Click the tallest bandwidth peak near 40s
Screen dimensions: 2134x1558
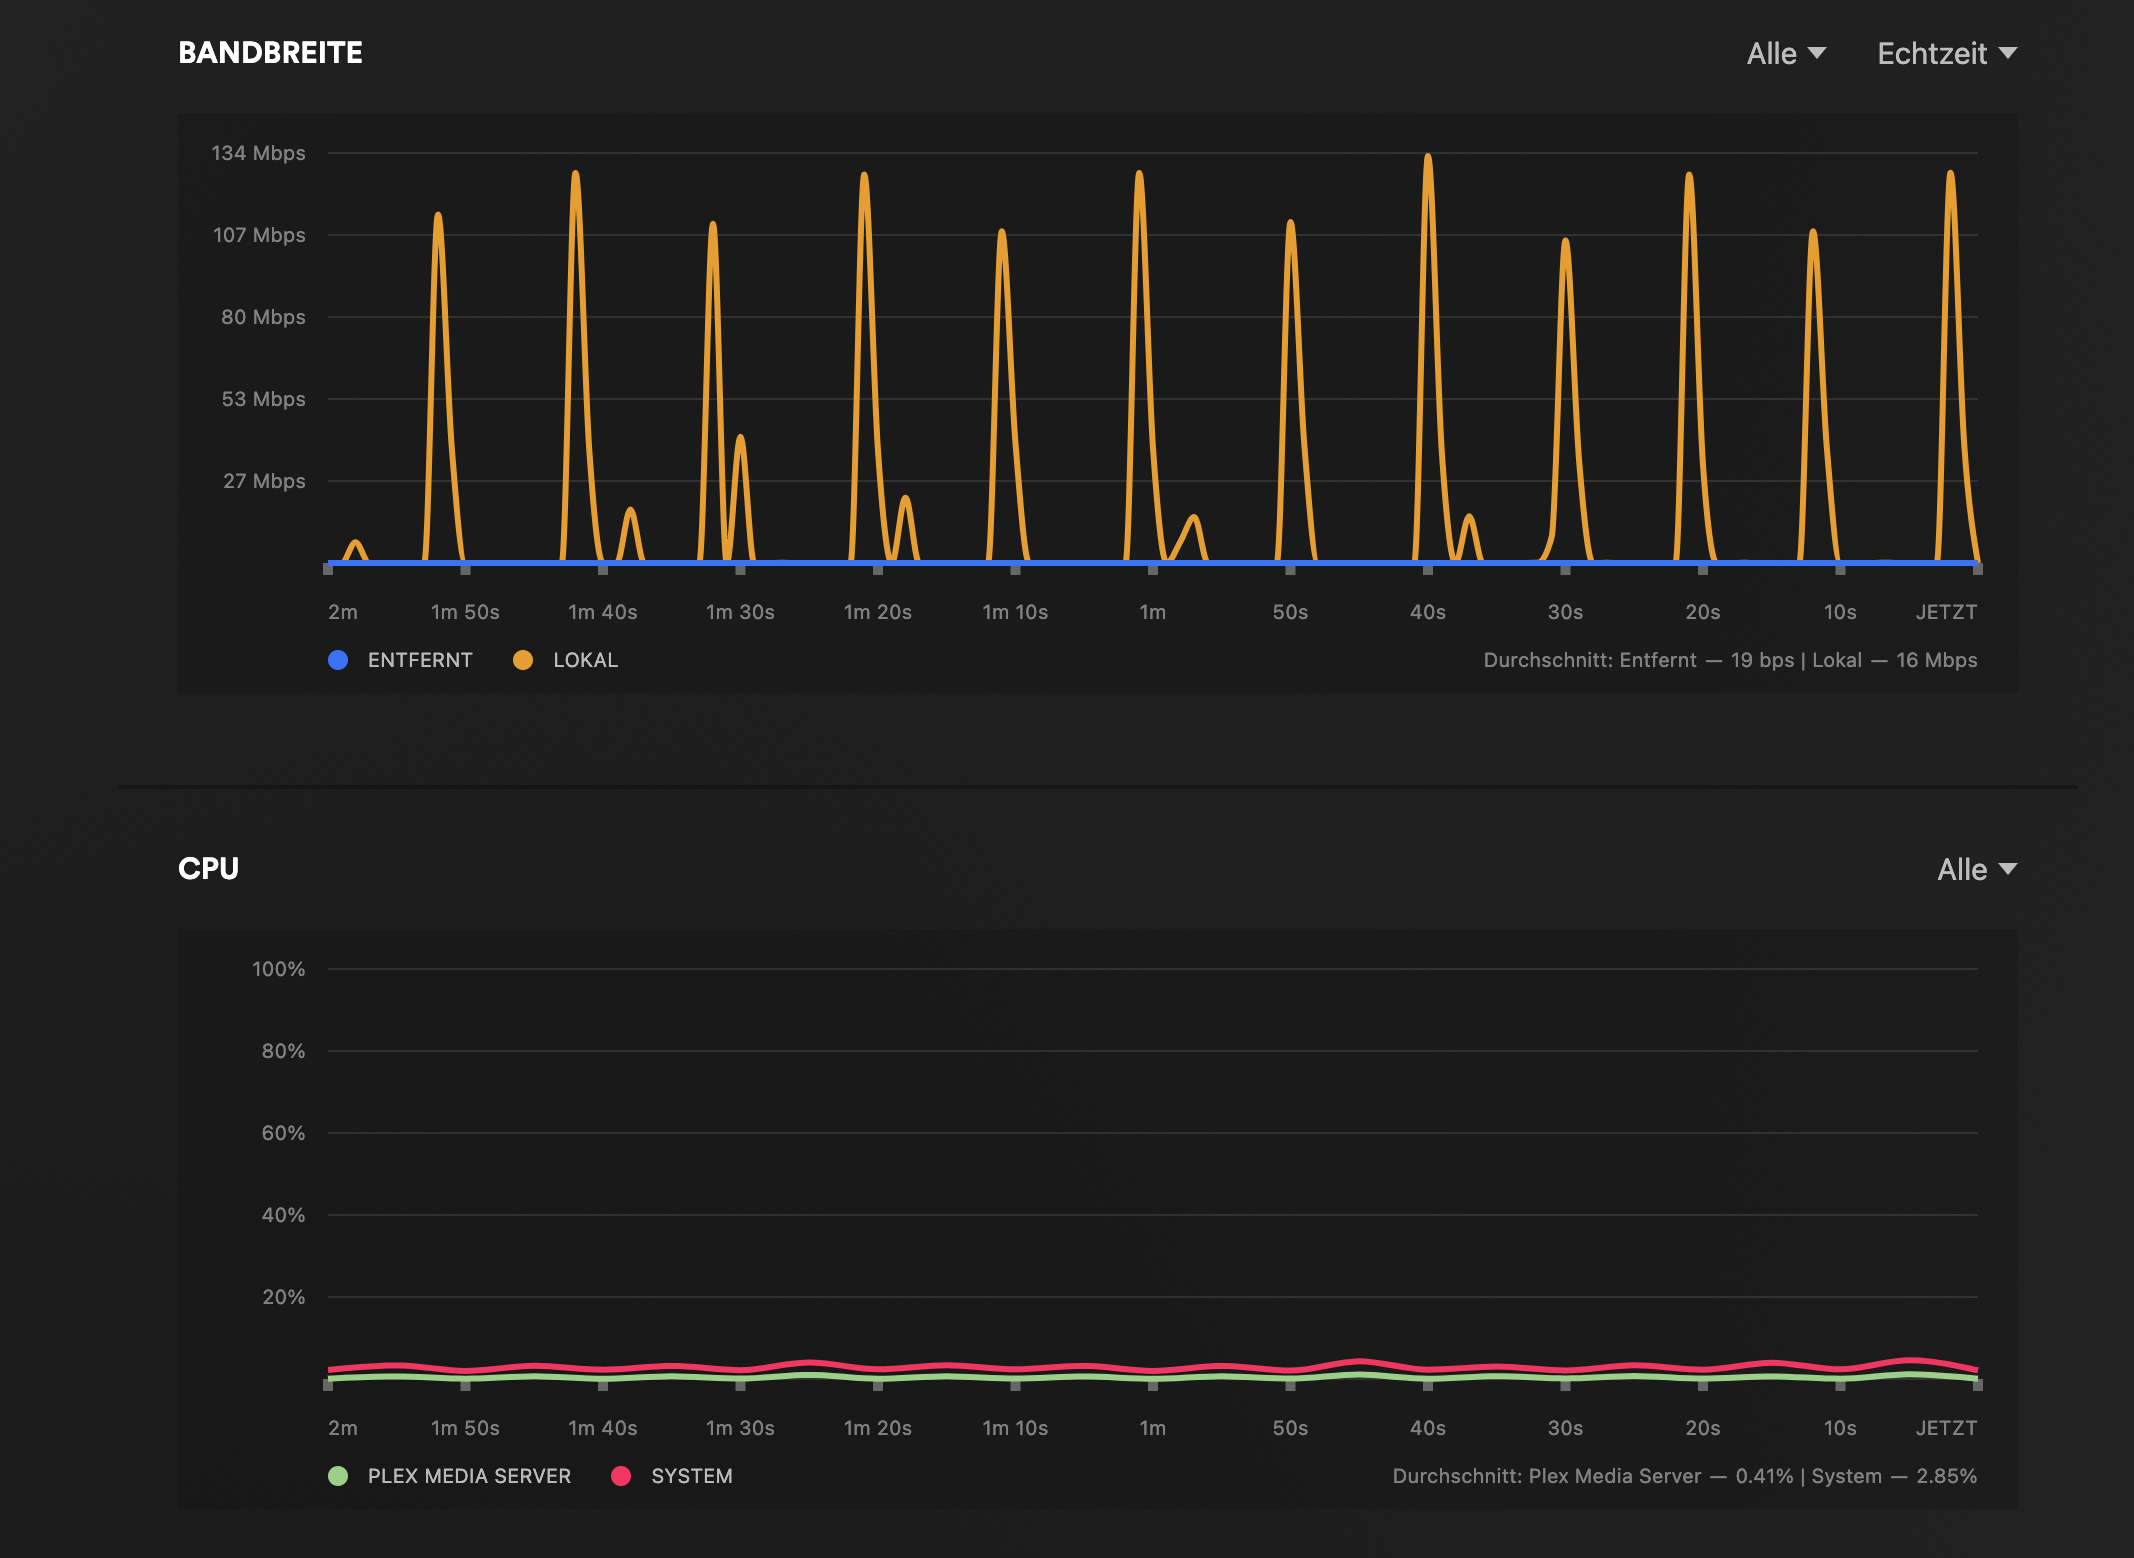tap(1428, 158)
